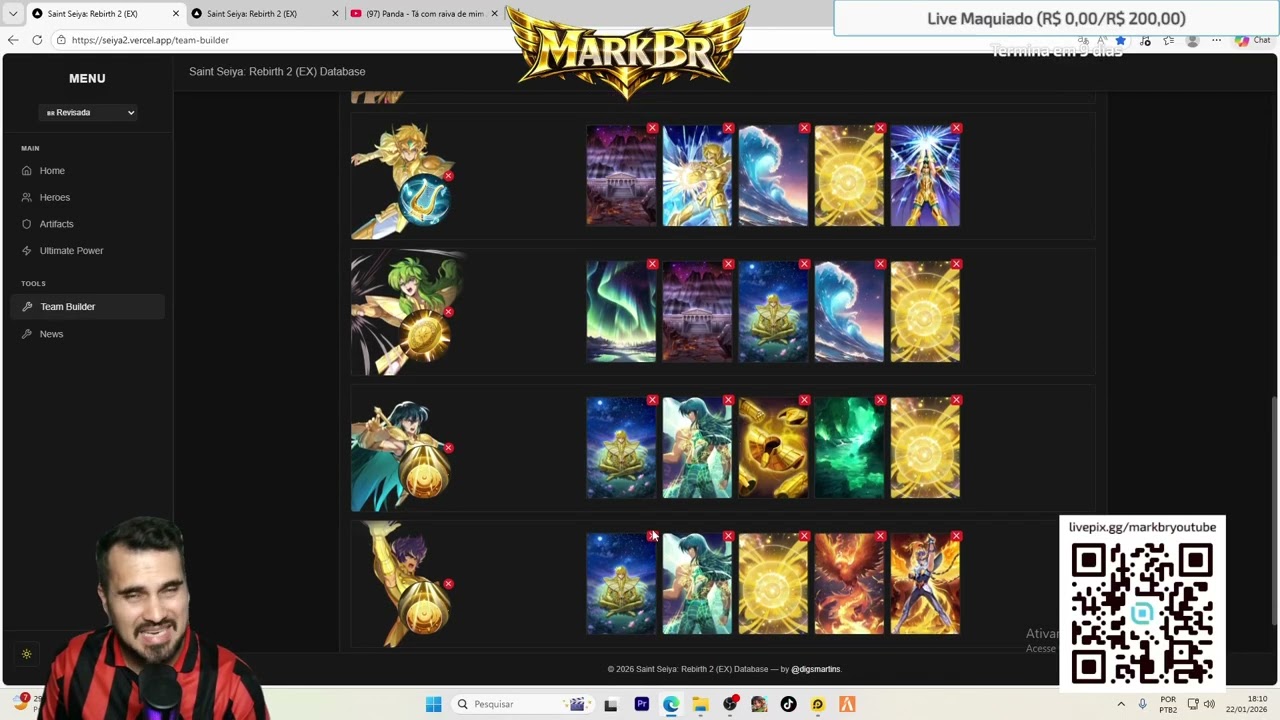
Task: Open the TikTok taskbar icon
Action: coord(788,704)
